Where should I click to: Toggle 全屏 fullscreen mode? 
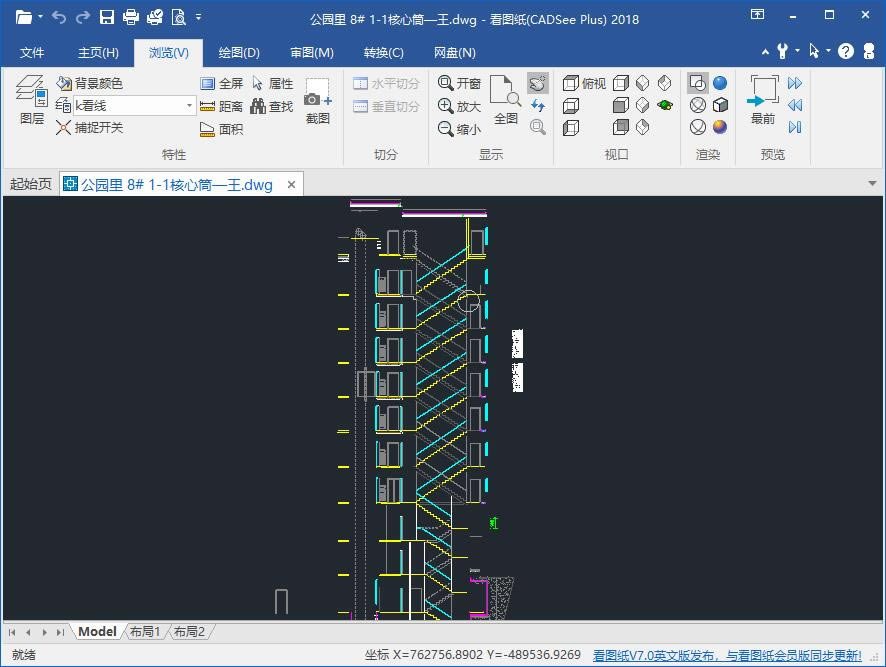click(221, 84)
